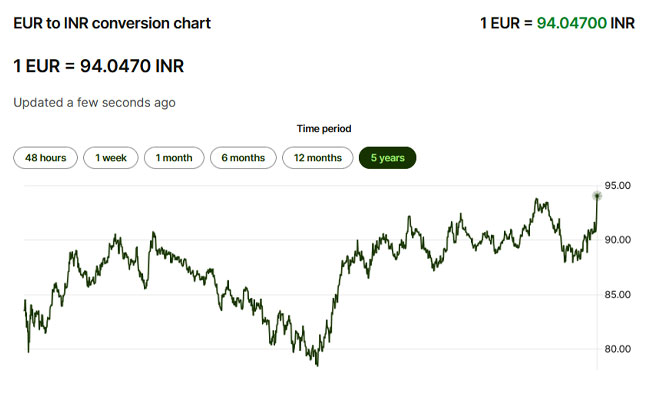This screenshot has height=400, width=650.
Task: Click the Updated a few seconds ago text
Action: click(x=95, y=102)
